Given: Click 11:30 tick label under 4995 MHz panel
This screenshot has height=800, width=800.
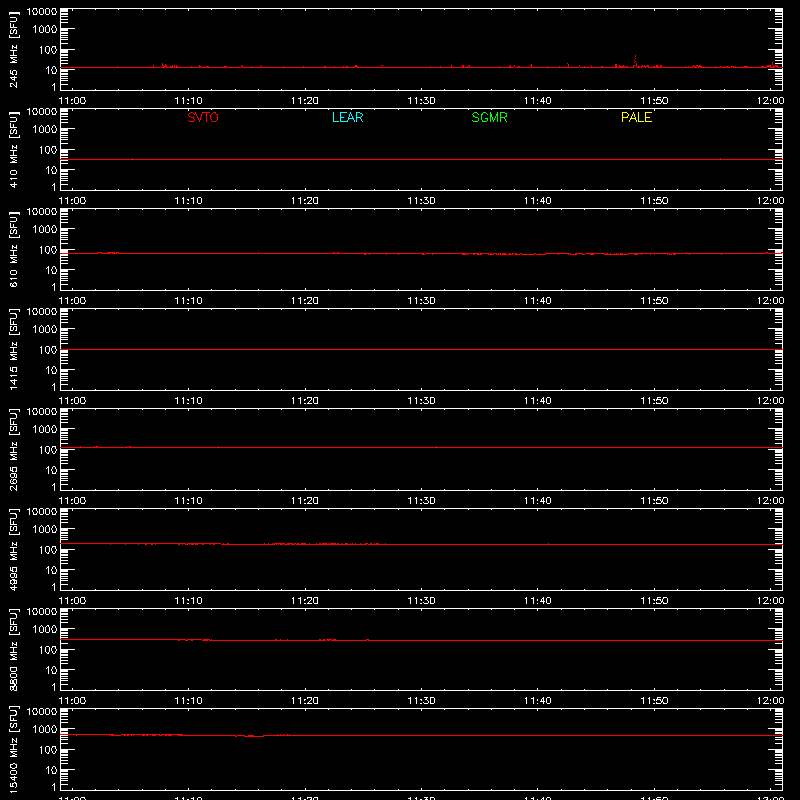Looking at the screenshot, I should click(421, 601).
